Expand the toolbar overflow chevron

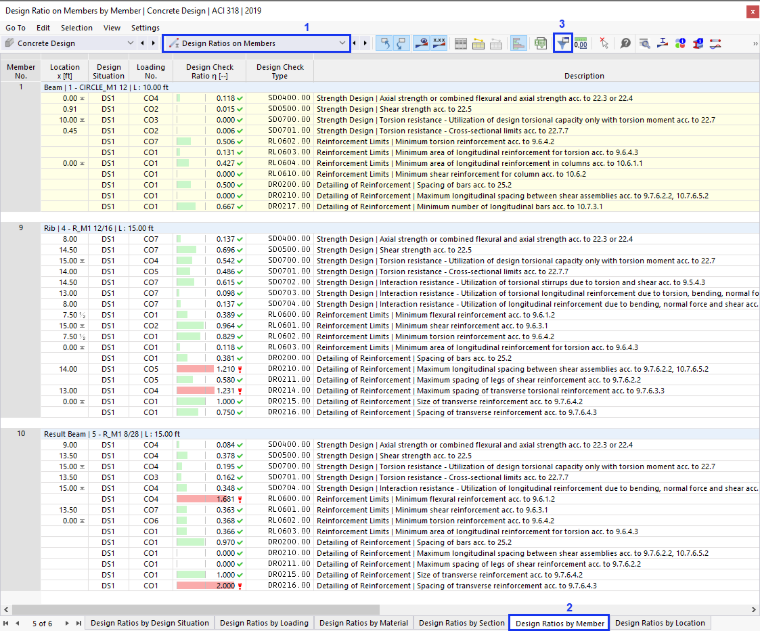pos(755,44)
